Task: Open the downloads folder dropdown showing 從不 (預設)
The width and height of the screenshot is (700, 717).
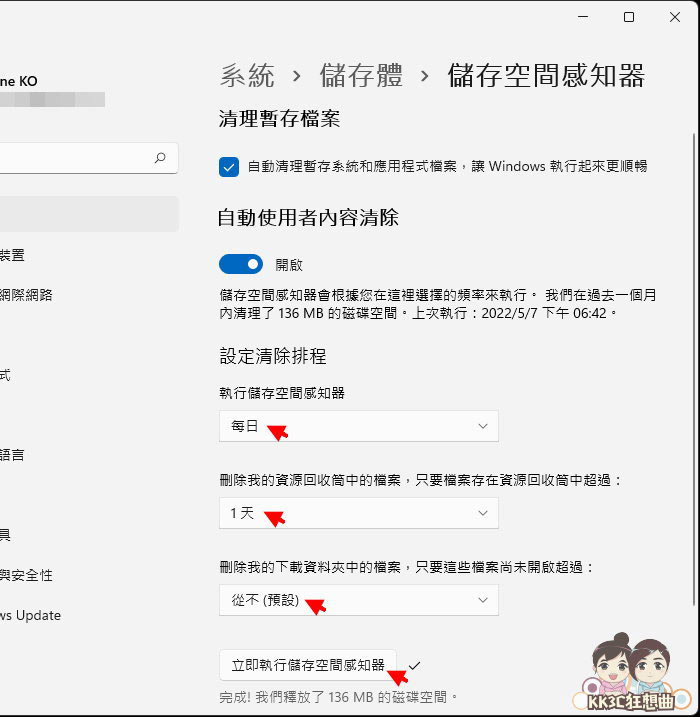Action: (358, 600)
